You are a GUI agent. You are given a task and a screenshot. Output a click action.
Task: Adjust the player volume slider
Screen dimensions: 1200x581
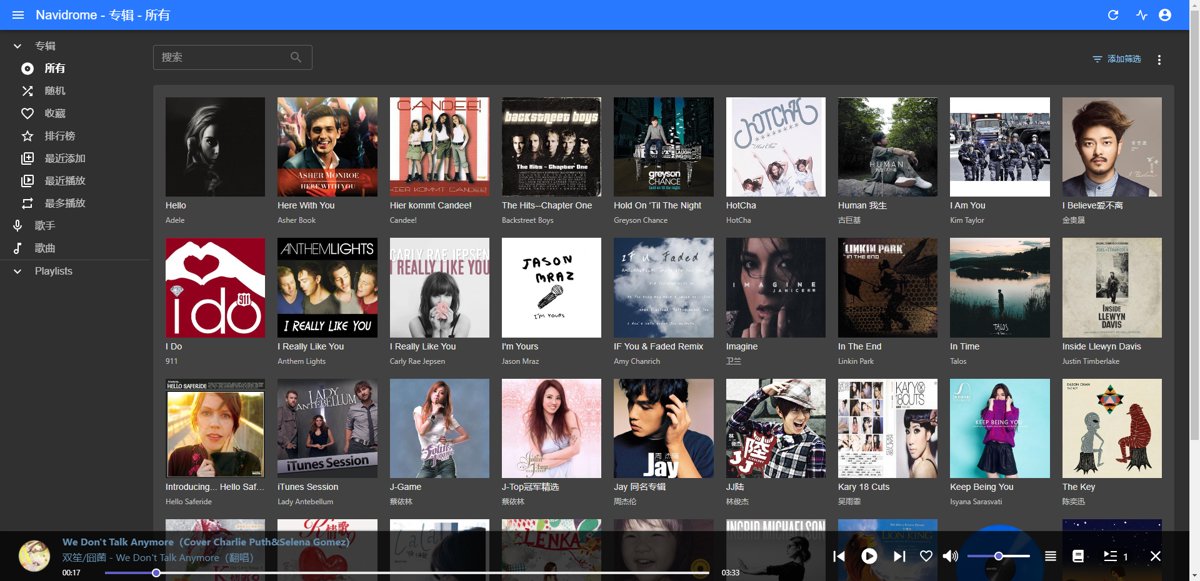pyautogui.click(x=998, y=556)
